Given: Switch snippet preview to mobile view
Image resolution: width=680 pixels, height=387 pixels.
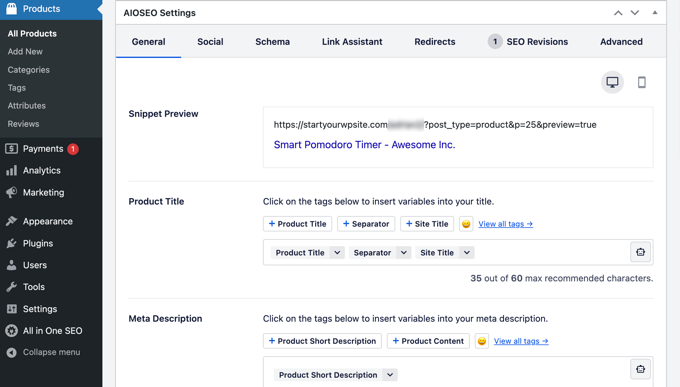Looking at the screenshot, I should [642, 82].
